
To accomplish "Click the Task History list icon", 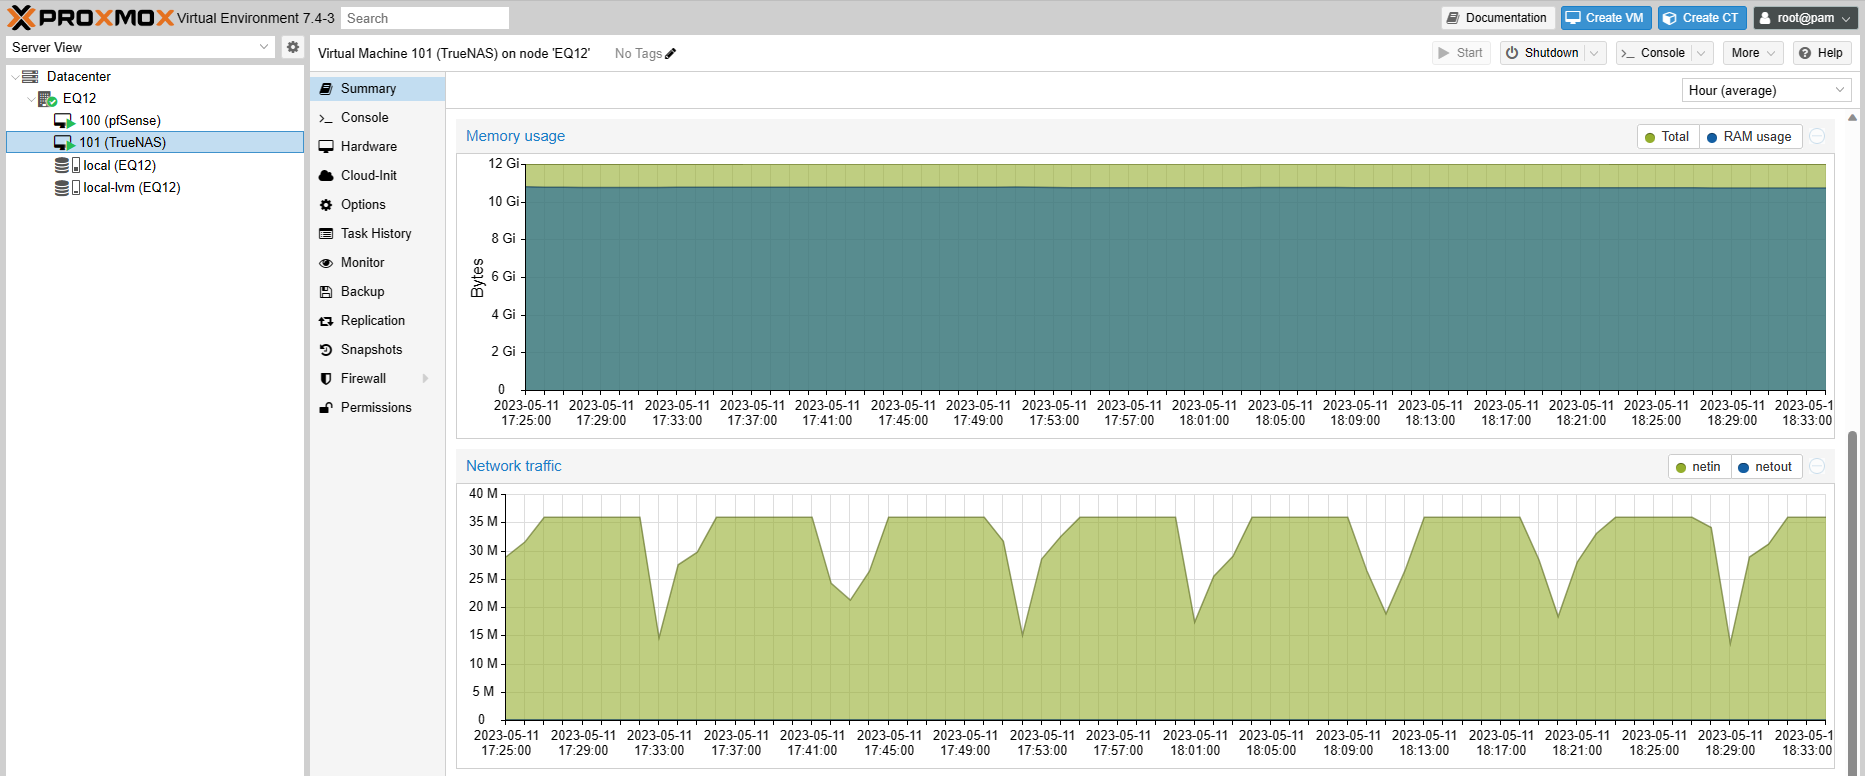I will coord(326,233).
